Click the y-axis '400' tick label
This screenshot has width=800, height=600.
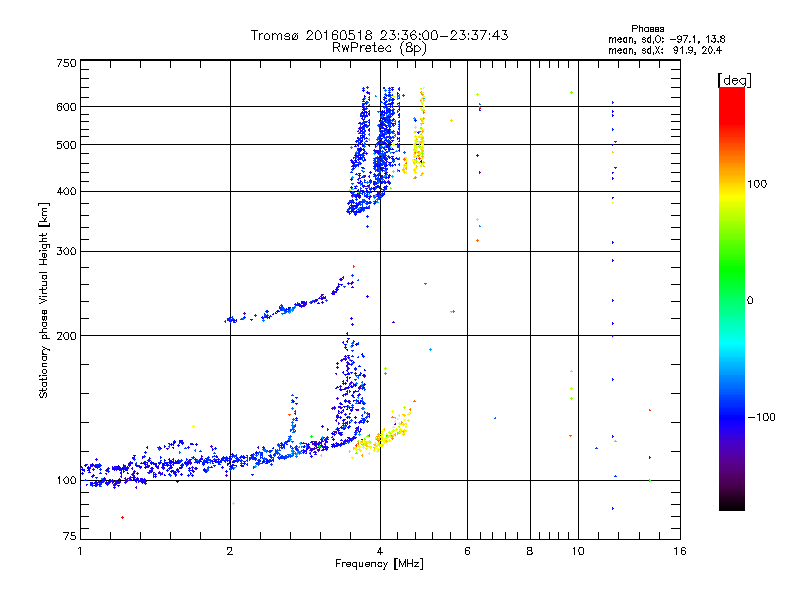67,191
